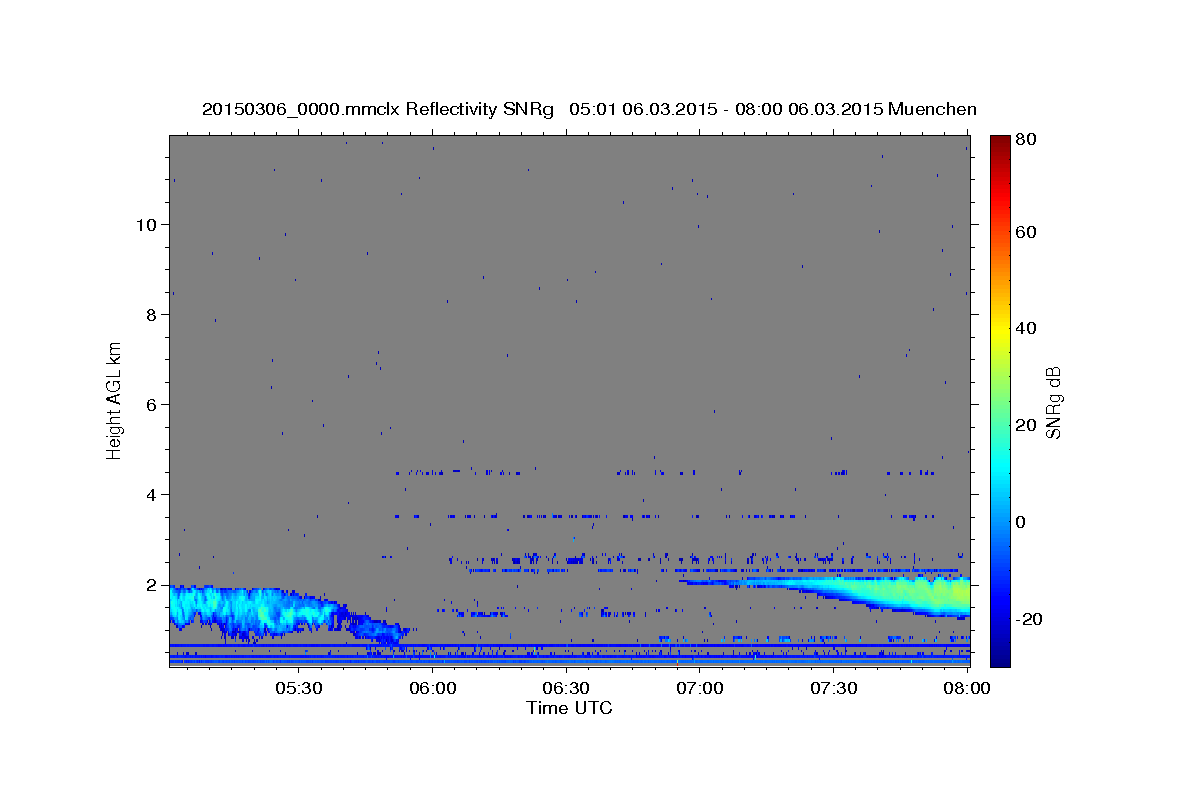Click the "Time UTC" axis label
Viewport: 1200px width, 800px height.
click(x=569, y=708)
